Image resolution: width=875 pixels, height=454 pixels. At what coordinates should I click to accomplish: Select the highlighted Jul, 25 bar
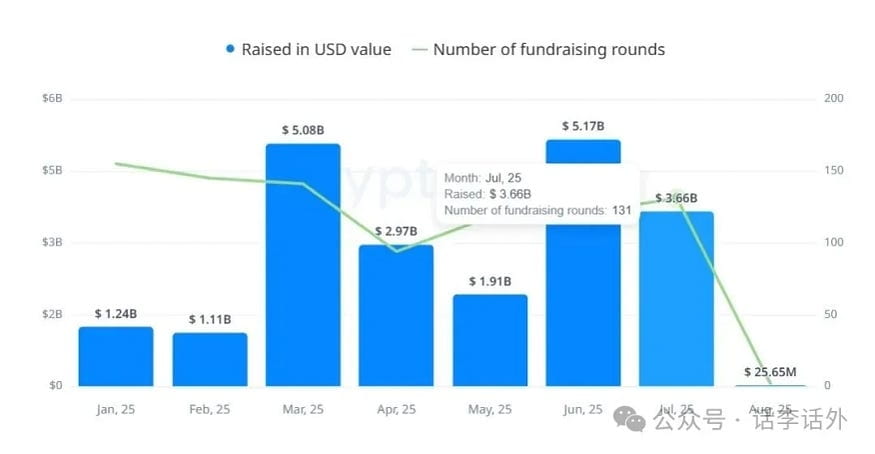[x=676, y=298]
